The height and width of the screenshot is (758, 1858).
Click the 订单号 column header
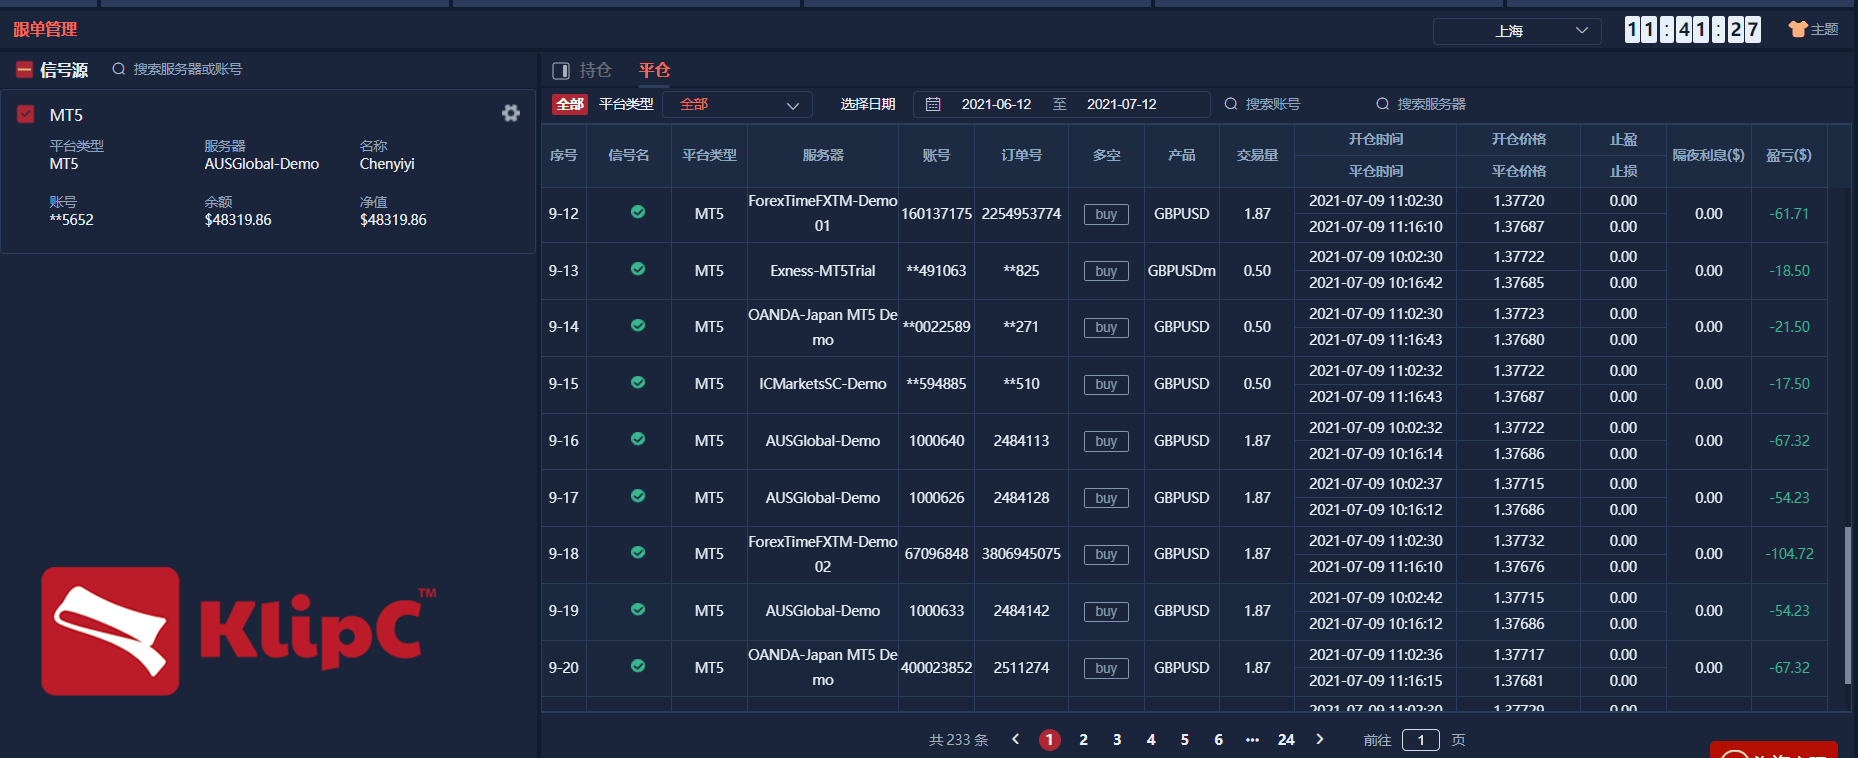coord(1021,155)
